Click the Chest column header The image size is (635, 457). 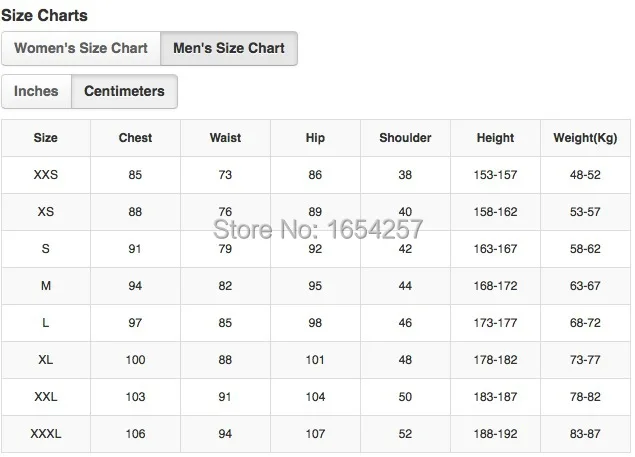tap(135, 138)
